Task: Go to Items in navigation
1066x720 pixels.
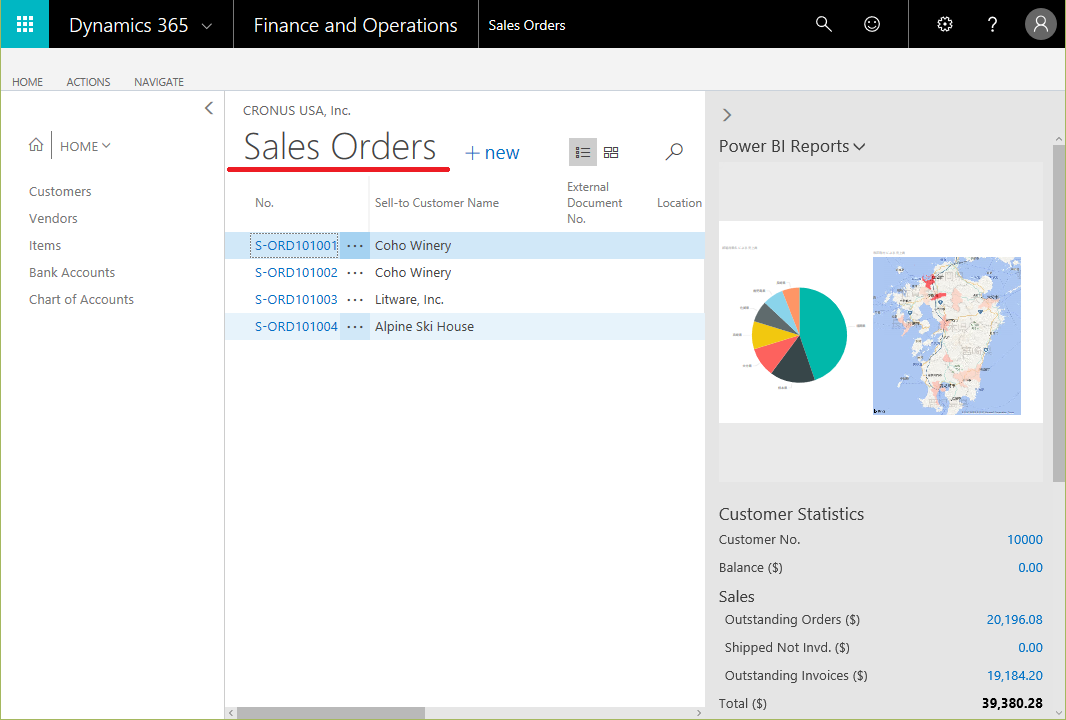Action: coord(45,245)
